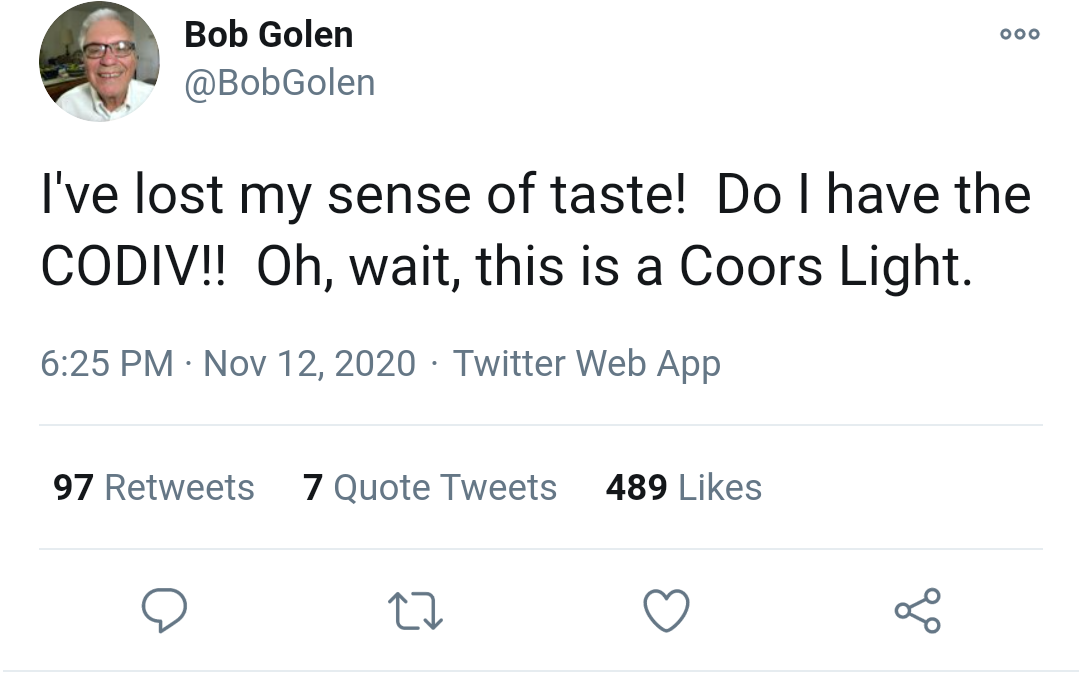The image size is (1080, 686).
Task: Click Bob Golen's profile picture
Action: tap(98, 60)
